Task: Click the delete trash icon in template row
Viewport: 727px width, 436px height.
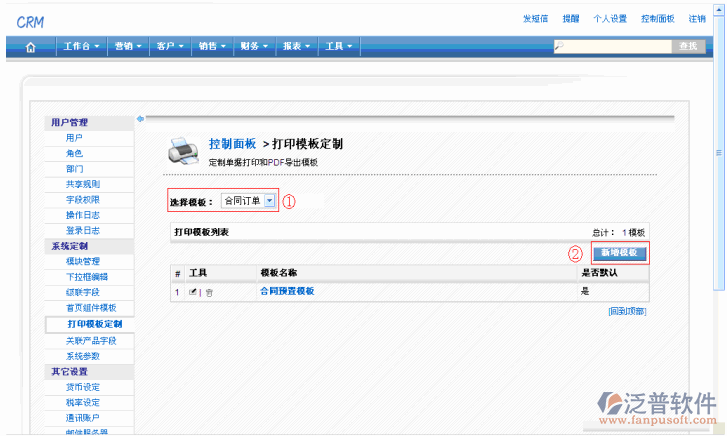Action: [x=209, y=292]
